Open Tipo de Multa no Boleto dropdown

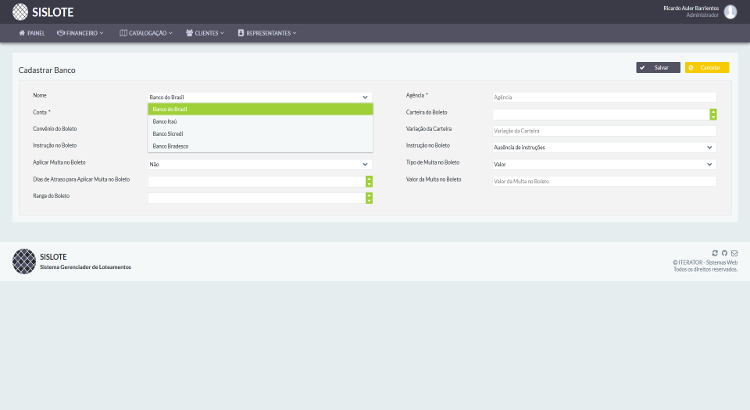604,164
